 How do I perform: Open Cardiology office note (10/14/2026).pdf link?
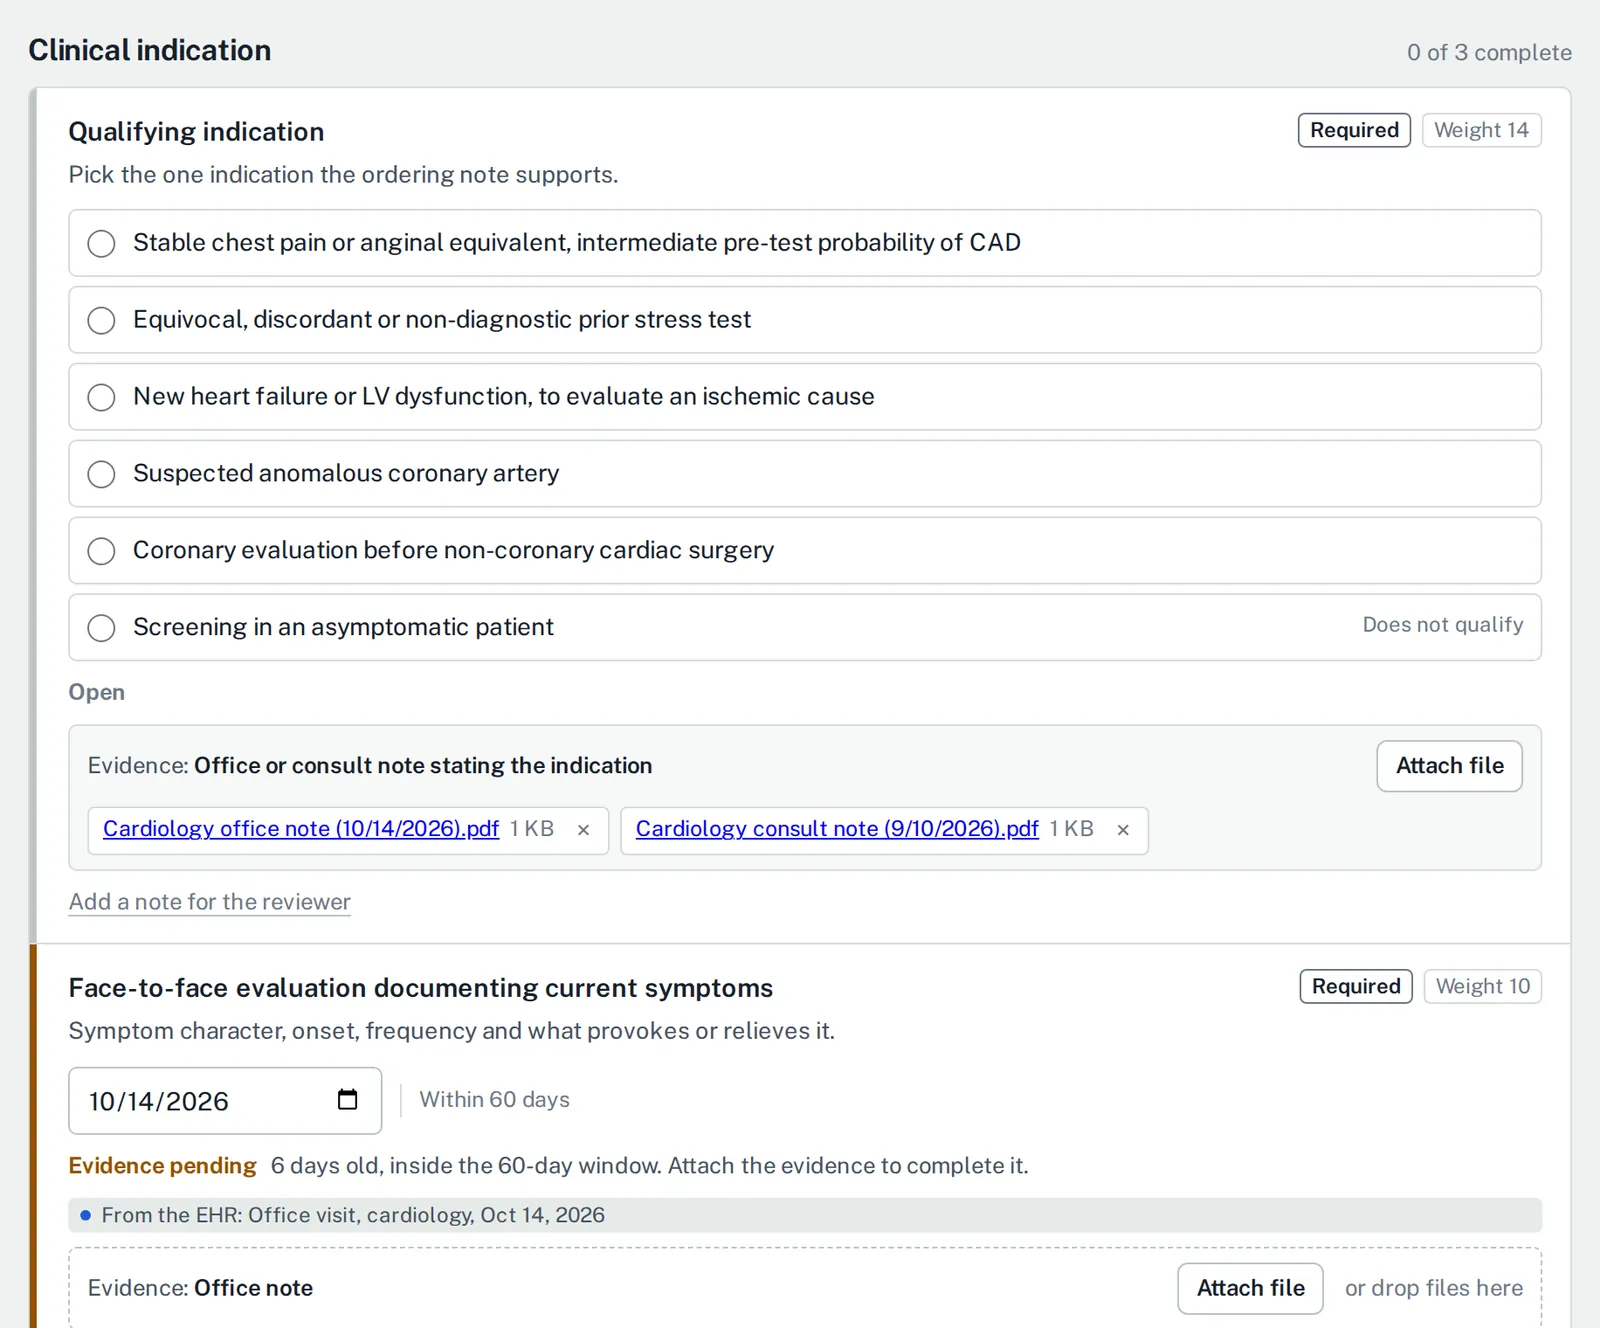click(301, 829)
